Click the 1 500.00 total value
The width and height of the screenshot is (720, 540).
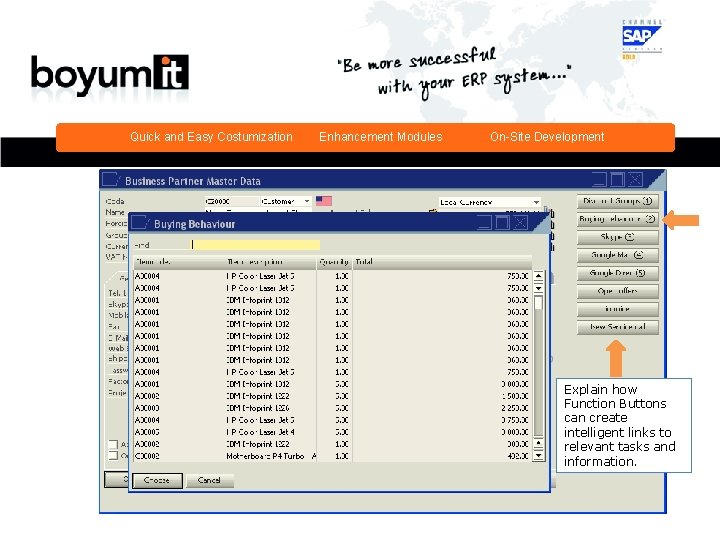(x=515, y=396)
